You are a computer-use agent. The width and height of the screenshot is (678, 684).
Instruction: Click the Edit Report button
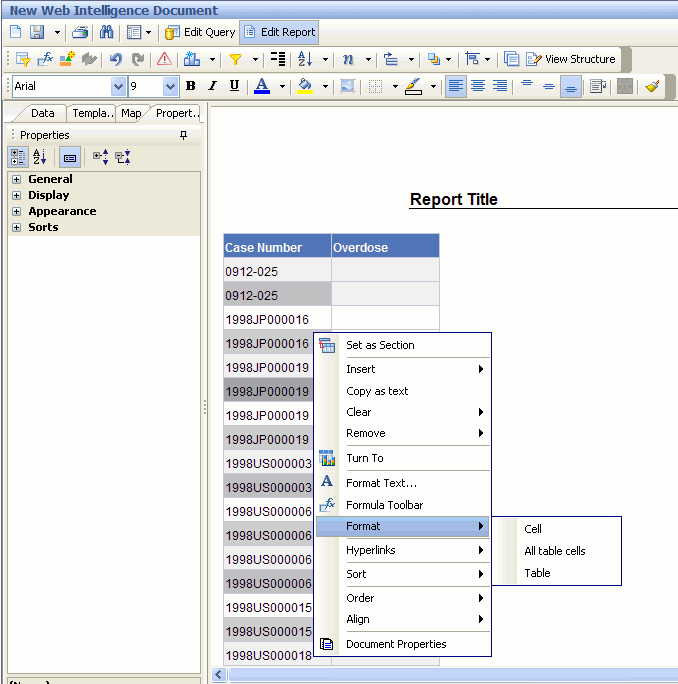pyautogui.click(x=279, y=32)
